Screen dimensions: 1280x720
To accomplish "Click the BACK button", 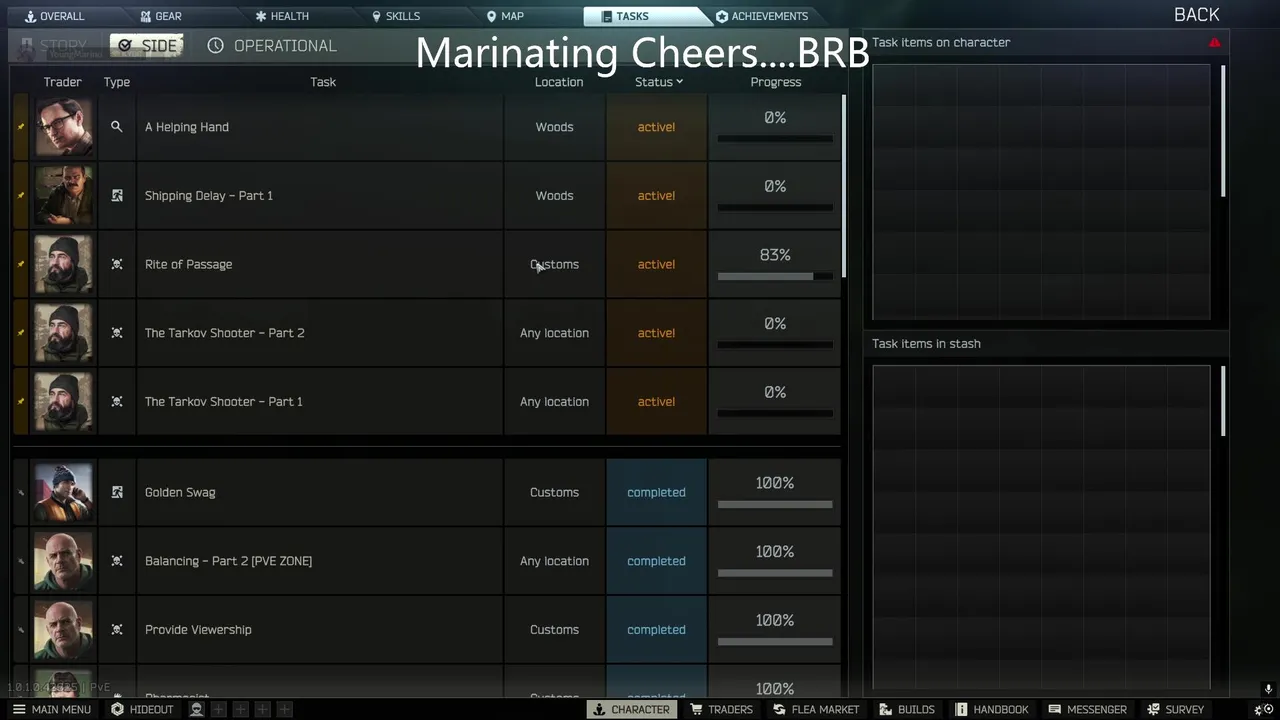I will (x=1196, y=14).
